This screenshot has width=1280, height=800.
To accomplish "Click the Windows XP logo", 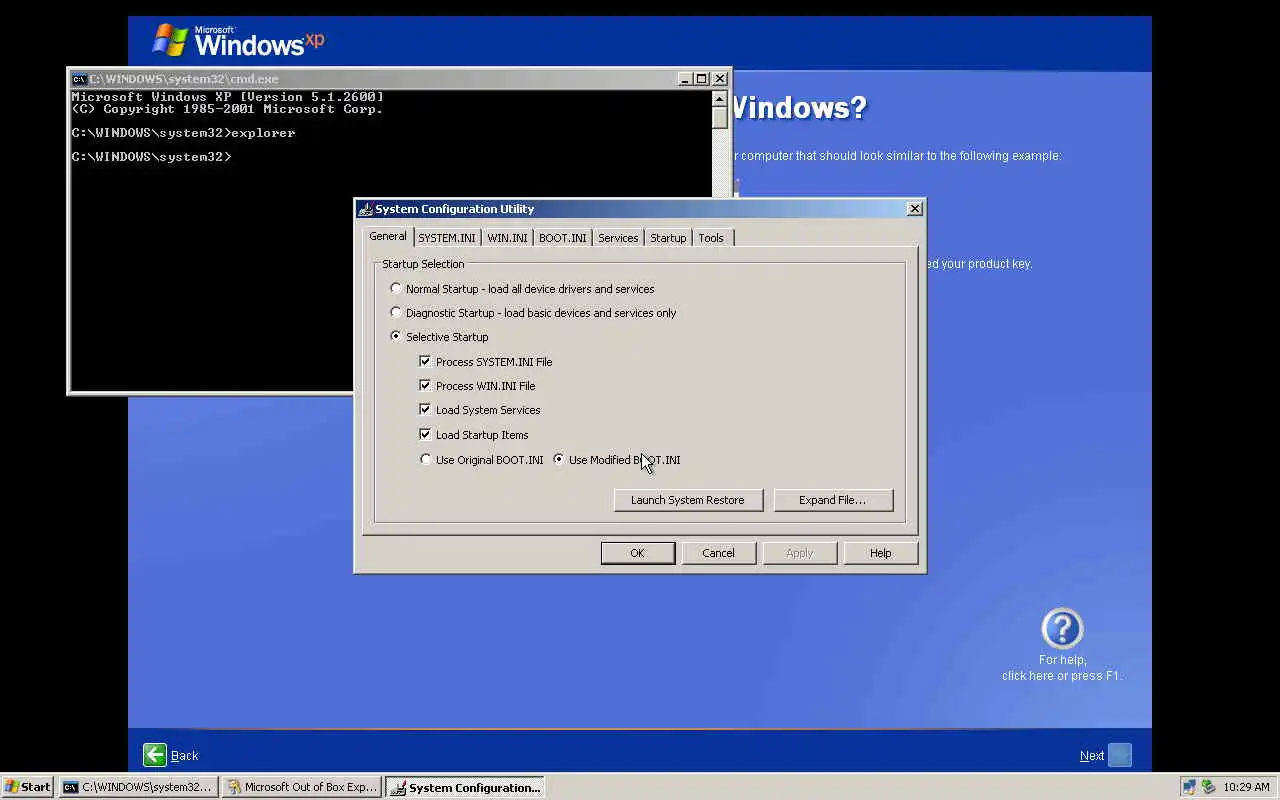I will point(238,40).
